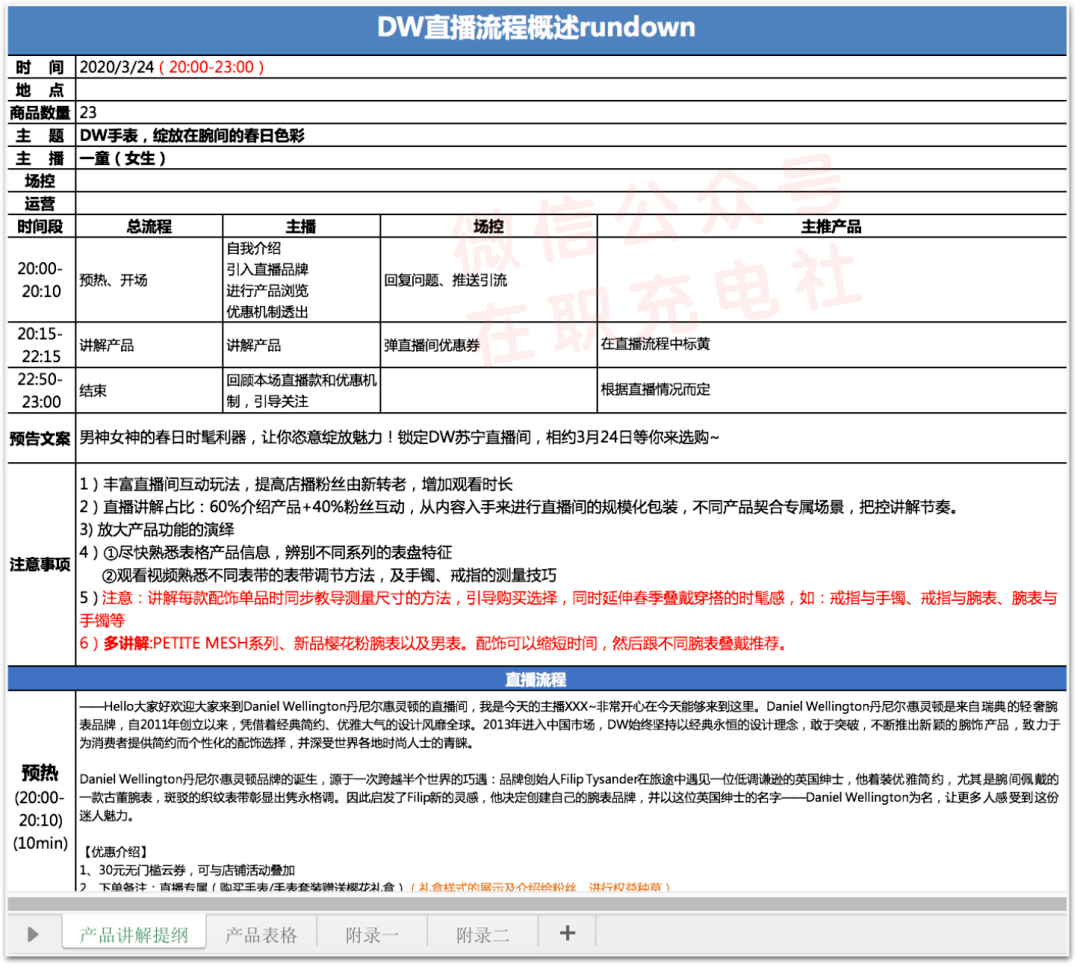1080x972 pixels.
Task: Select the 直播流程 section header bar
Action: click(537, 679)
